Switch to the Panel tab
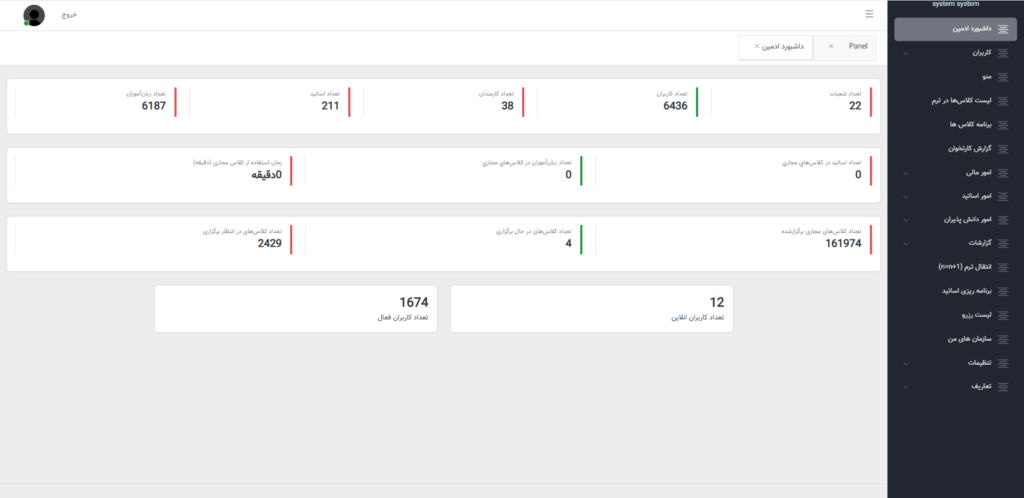 [857, 46]
